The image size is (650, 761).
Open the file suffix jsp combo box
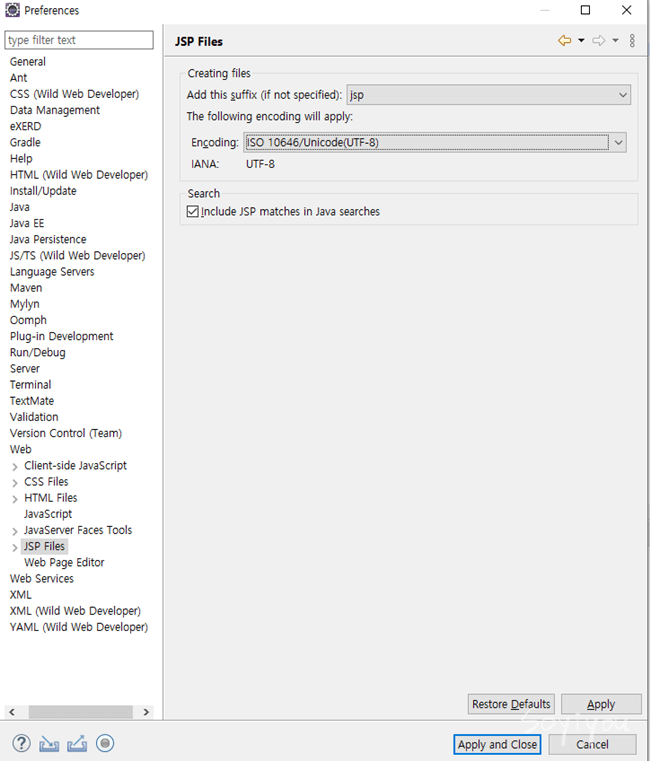click(488, 95)
